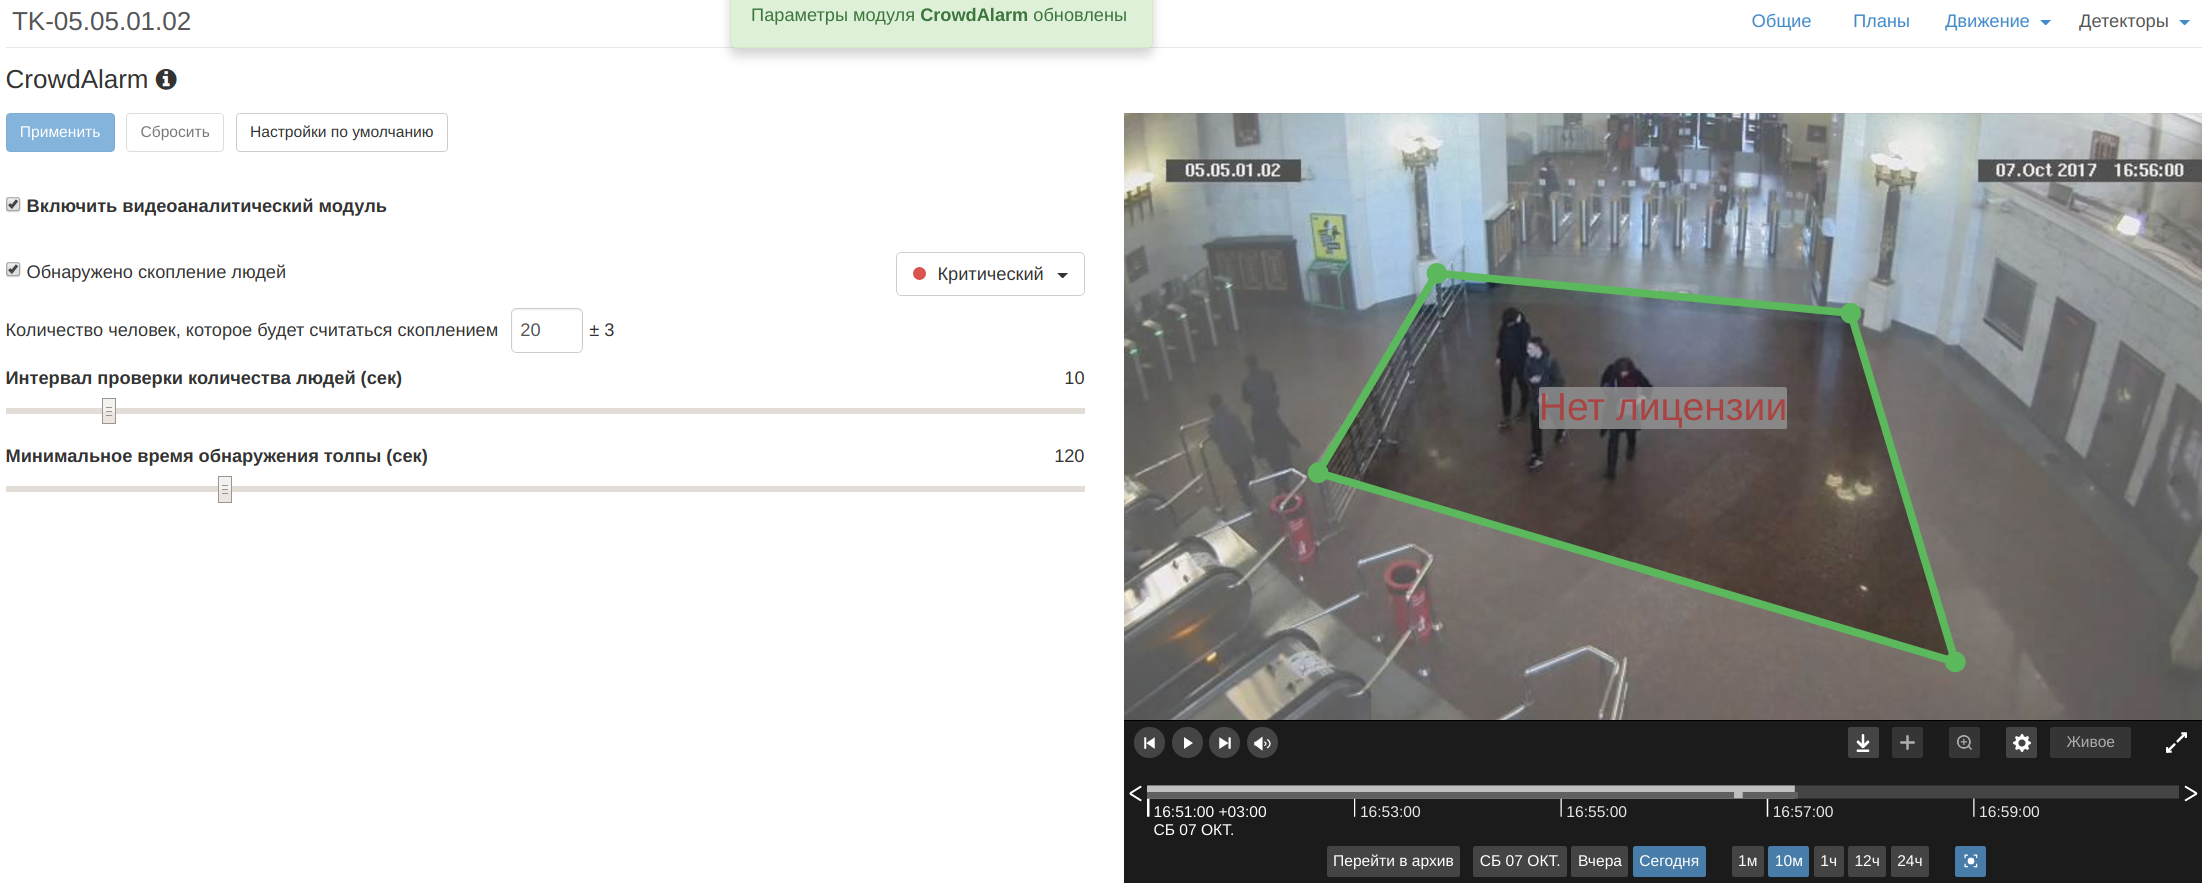2202x884 pixels.
Task: Switch player to Живое mode
Action: click(x=2090, y=742)
